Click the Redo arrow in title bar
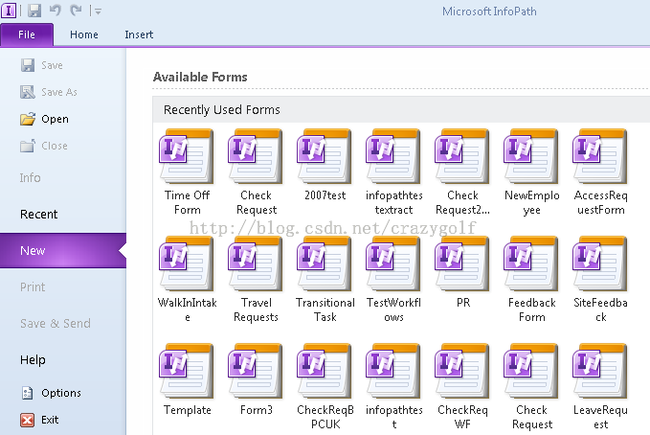Image resolution: width=650 pixels, height=435 pixels. [x=76, y=10]
